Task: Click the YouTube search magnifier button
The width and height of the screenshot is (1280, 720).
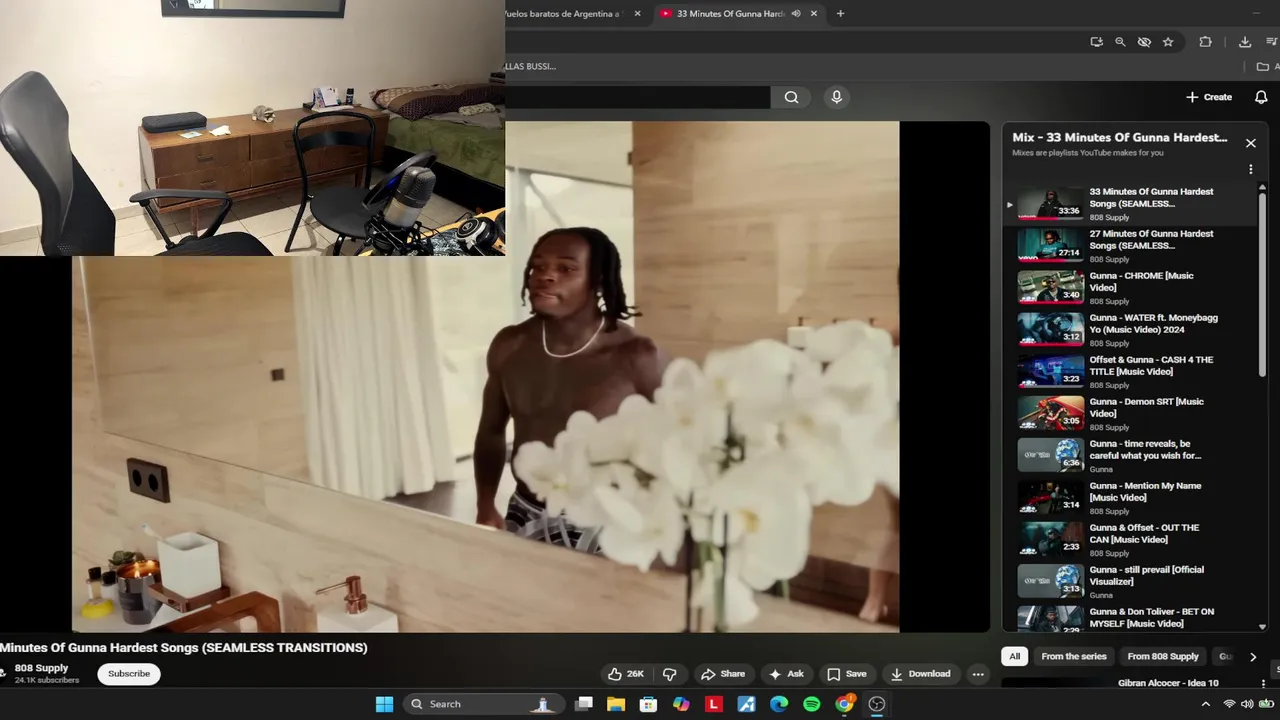Action: coord(791,97)
